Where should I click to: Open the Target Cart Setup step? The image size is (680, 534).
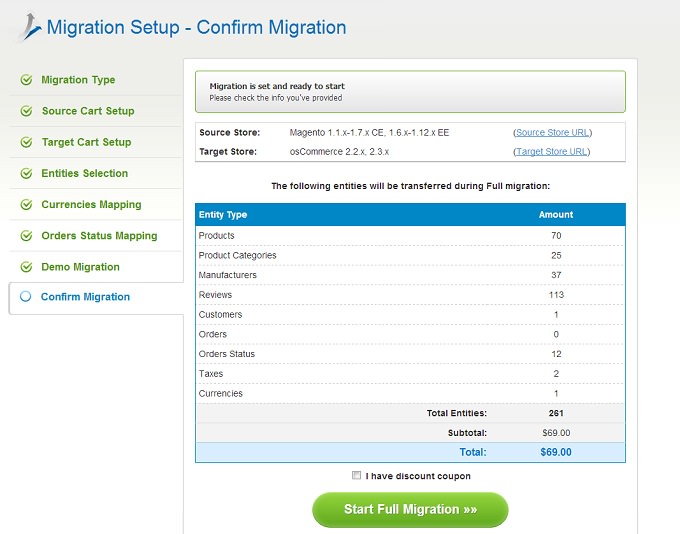click(x=86, y=142)
